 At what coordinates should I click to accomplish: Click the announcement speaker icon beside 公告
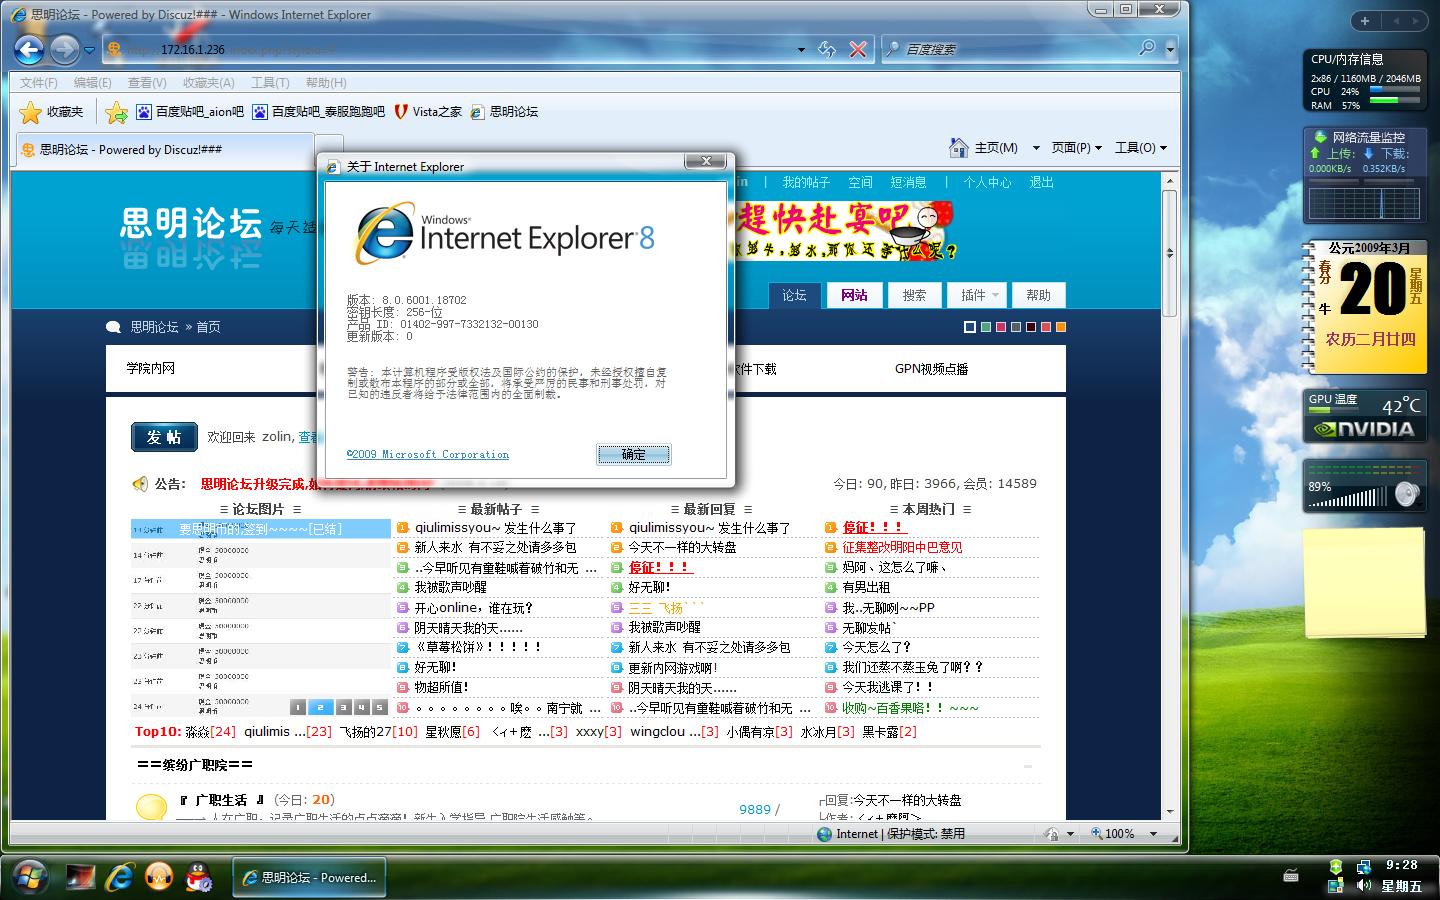(140, 484)
